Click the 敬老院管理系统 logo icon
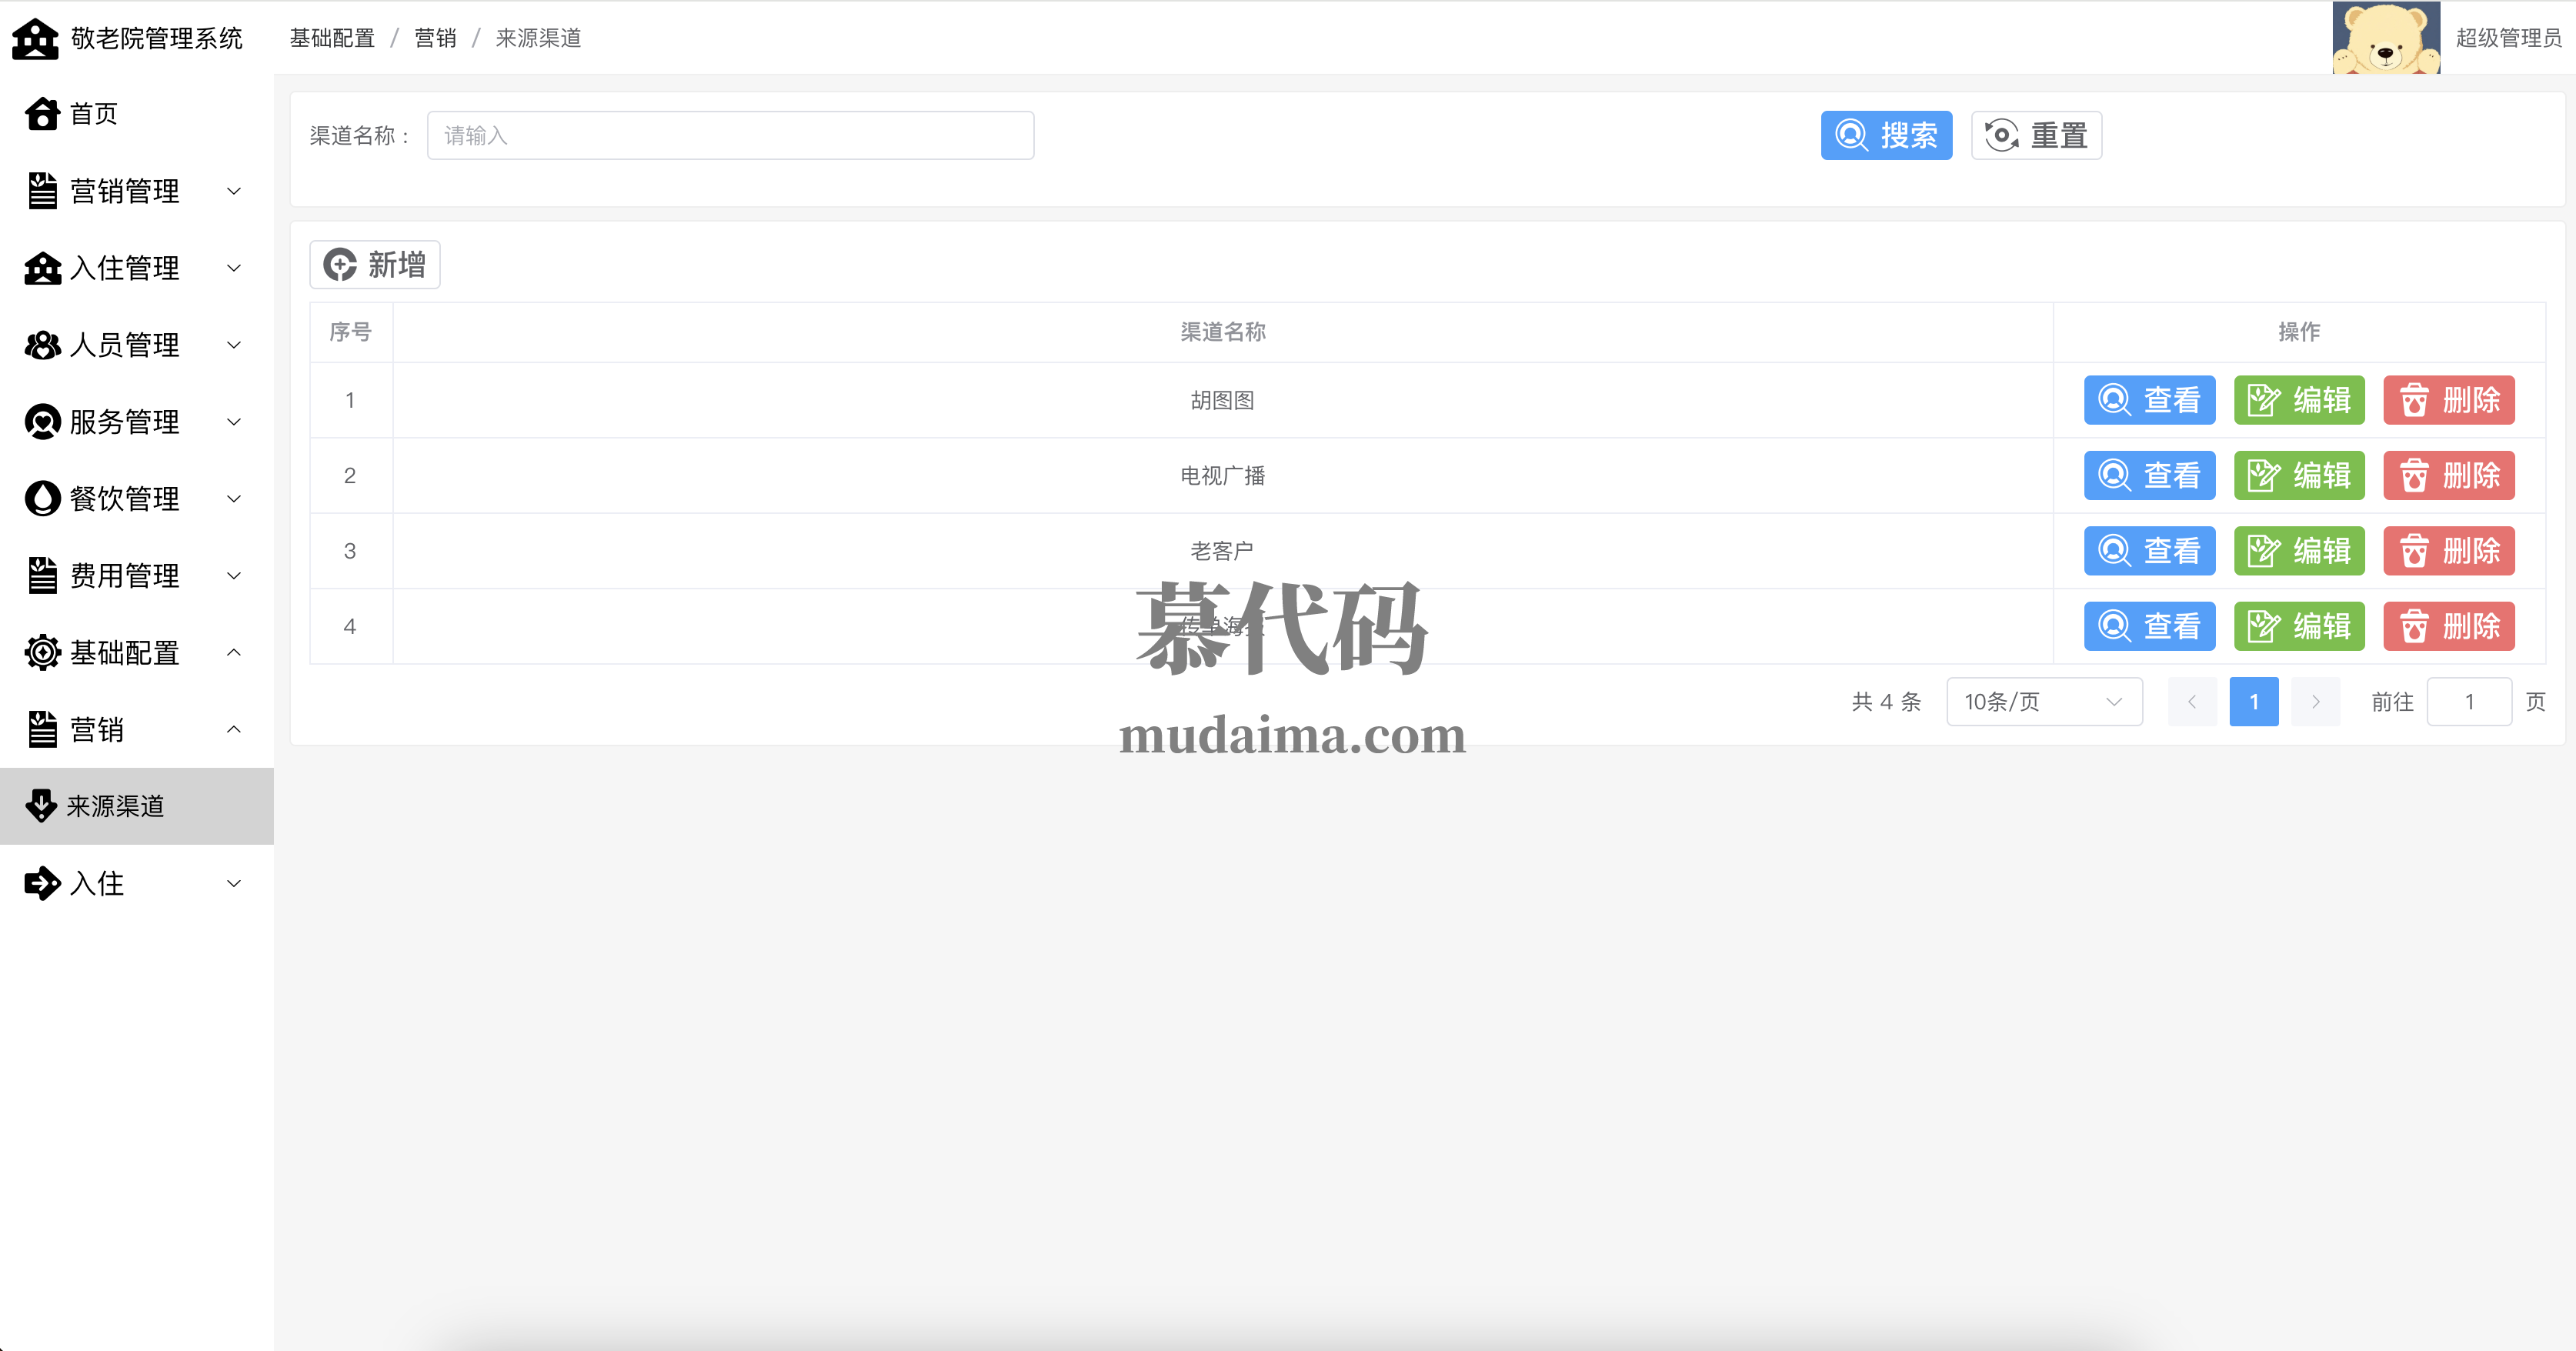The image size is (2576, 1351). pyautogui.click(x=36, y=38)
